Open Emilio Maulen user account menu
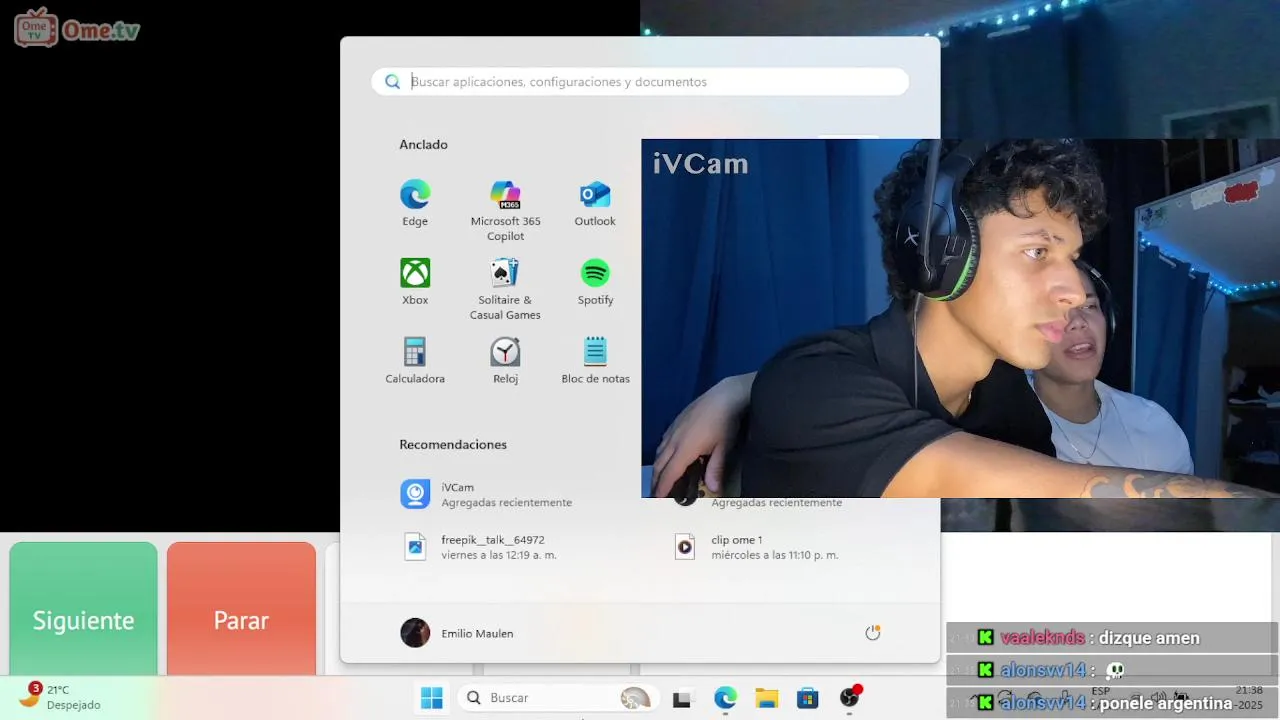This screenshot has width=1280, height=720. [457, 632]
